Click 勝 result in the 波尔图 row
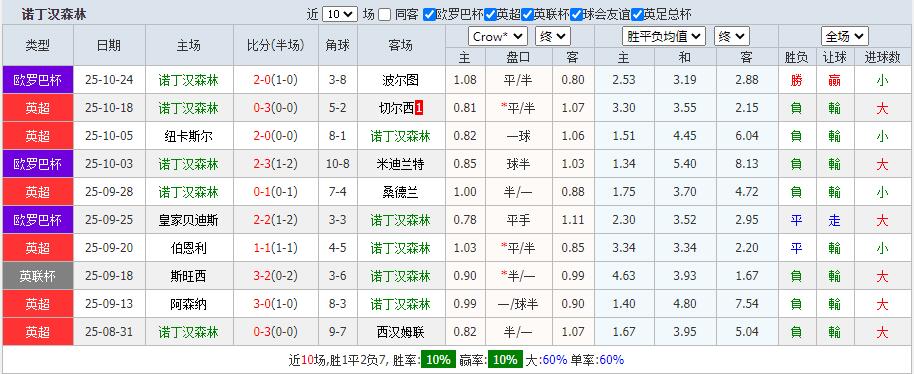 [796, 80]
